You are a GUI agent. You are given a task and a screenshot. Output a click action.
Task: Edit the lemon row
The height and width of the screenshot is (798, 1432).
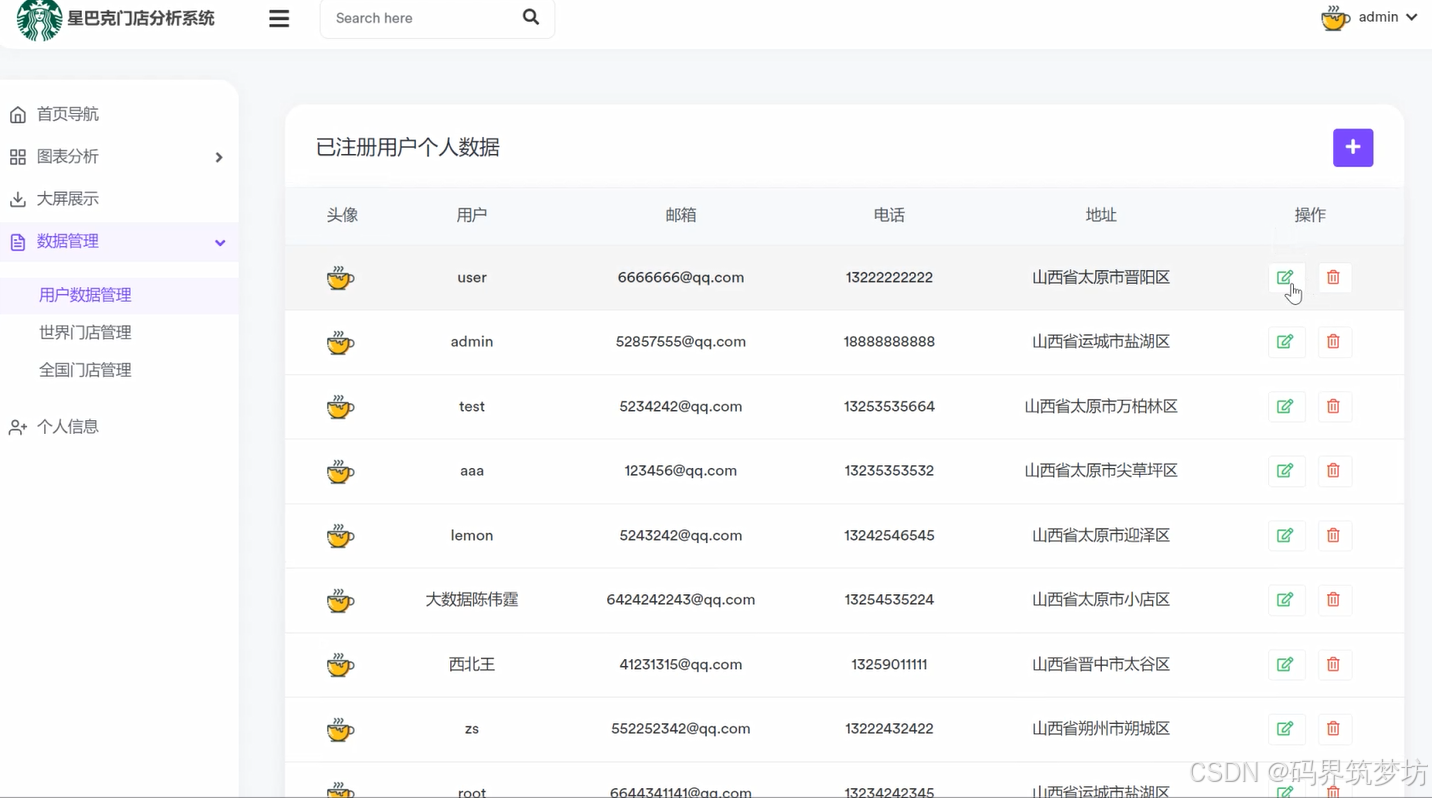tap(1285, 535)
